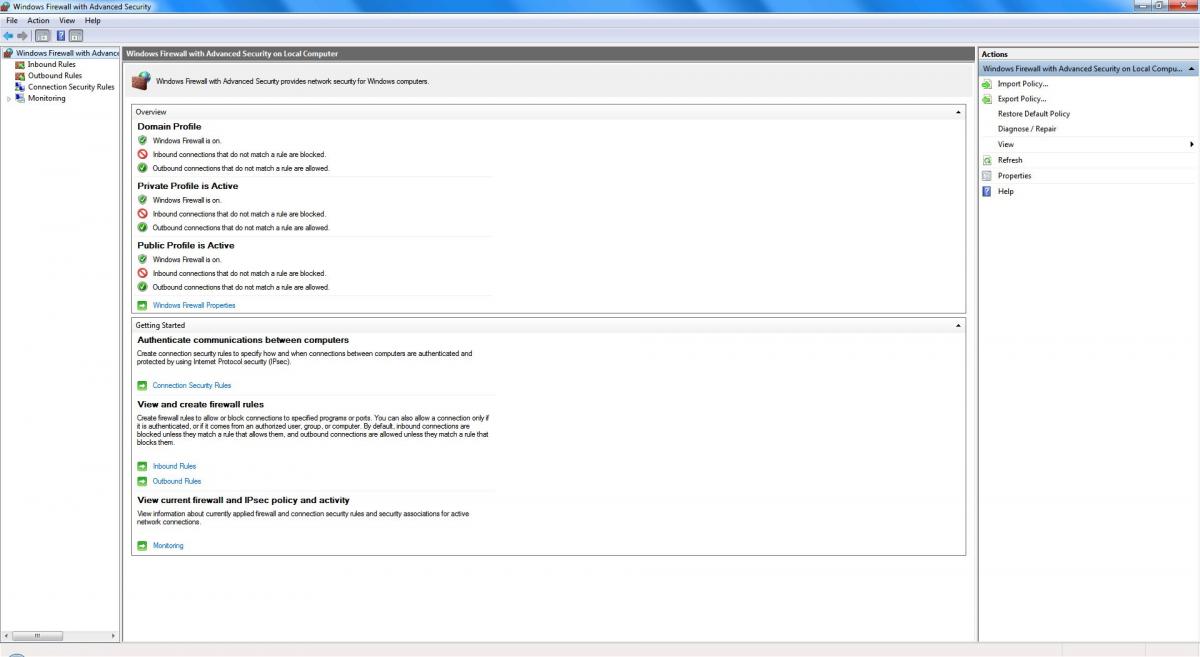Click the Properties icon in Actions

[988, 176]
